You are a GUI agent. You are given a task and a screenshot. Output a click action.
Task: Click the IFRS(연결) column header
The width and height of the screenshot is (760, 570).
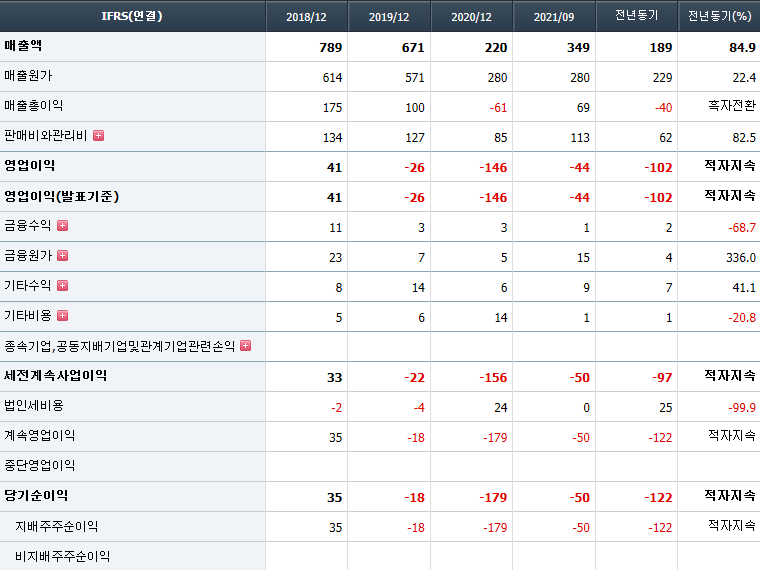[132, 16]
